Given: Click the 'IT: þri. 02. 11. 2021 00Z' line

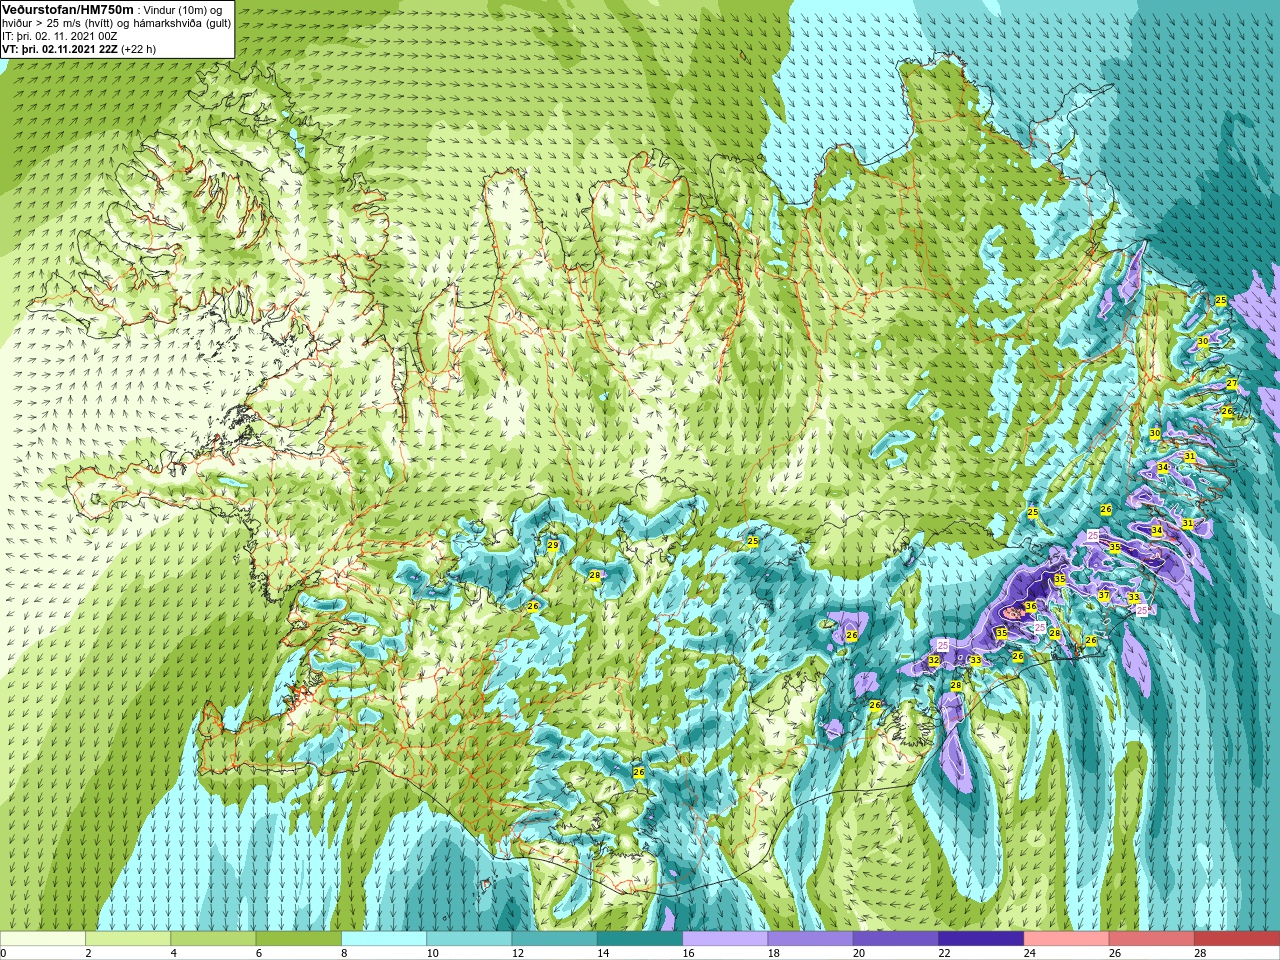Looking at the screenshot, I should (x=60, y=36).
